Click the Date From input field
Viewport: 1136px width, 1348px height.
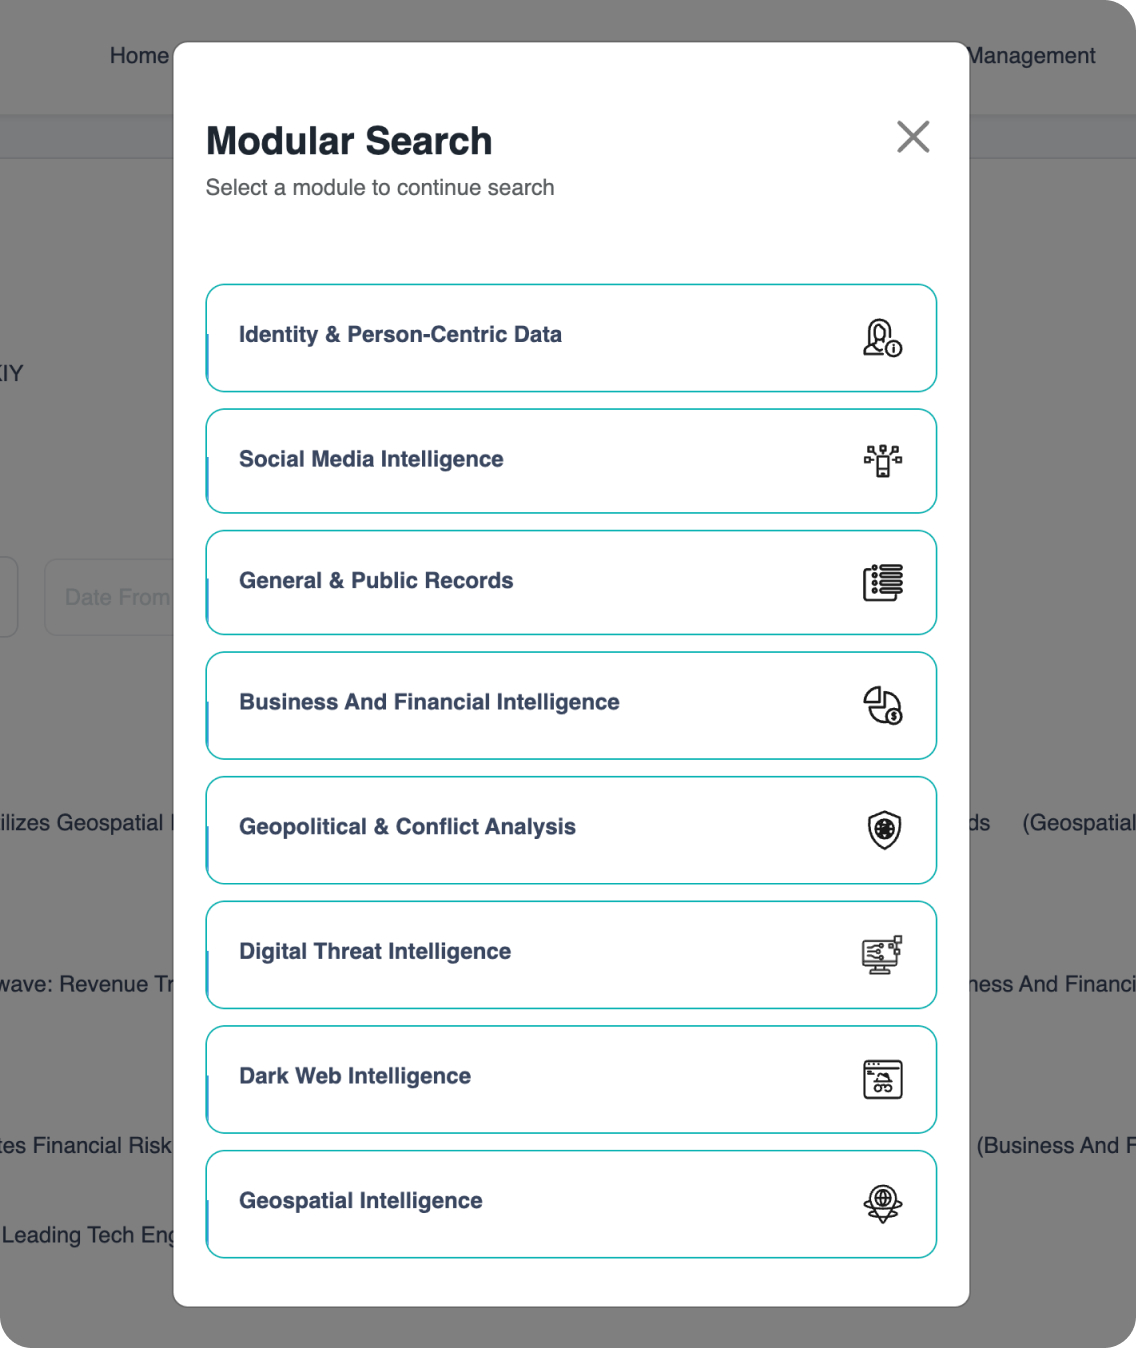tap(110, 597)
